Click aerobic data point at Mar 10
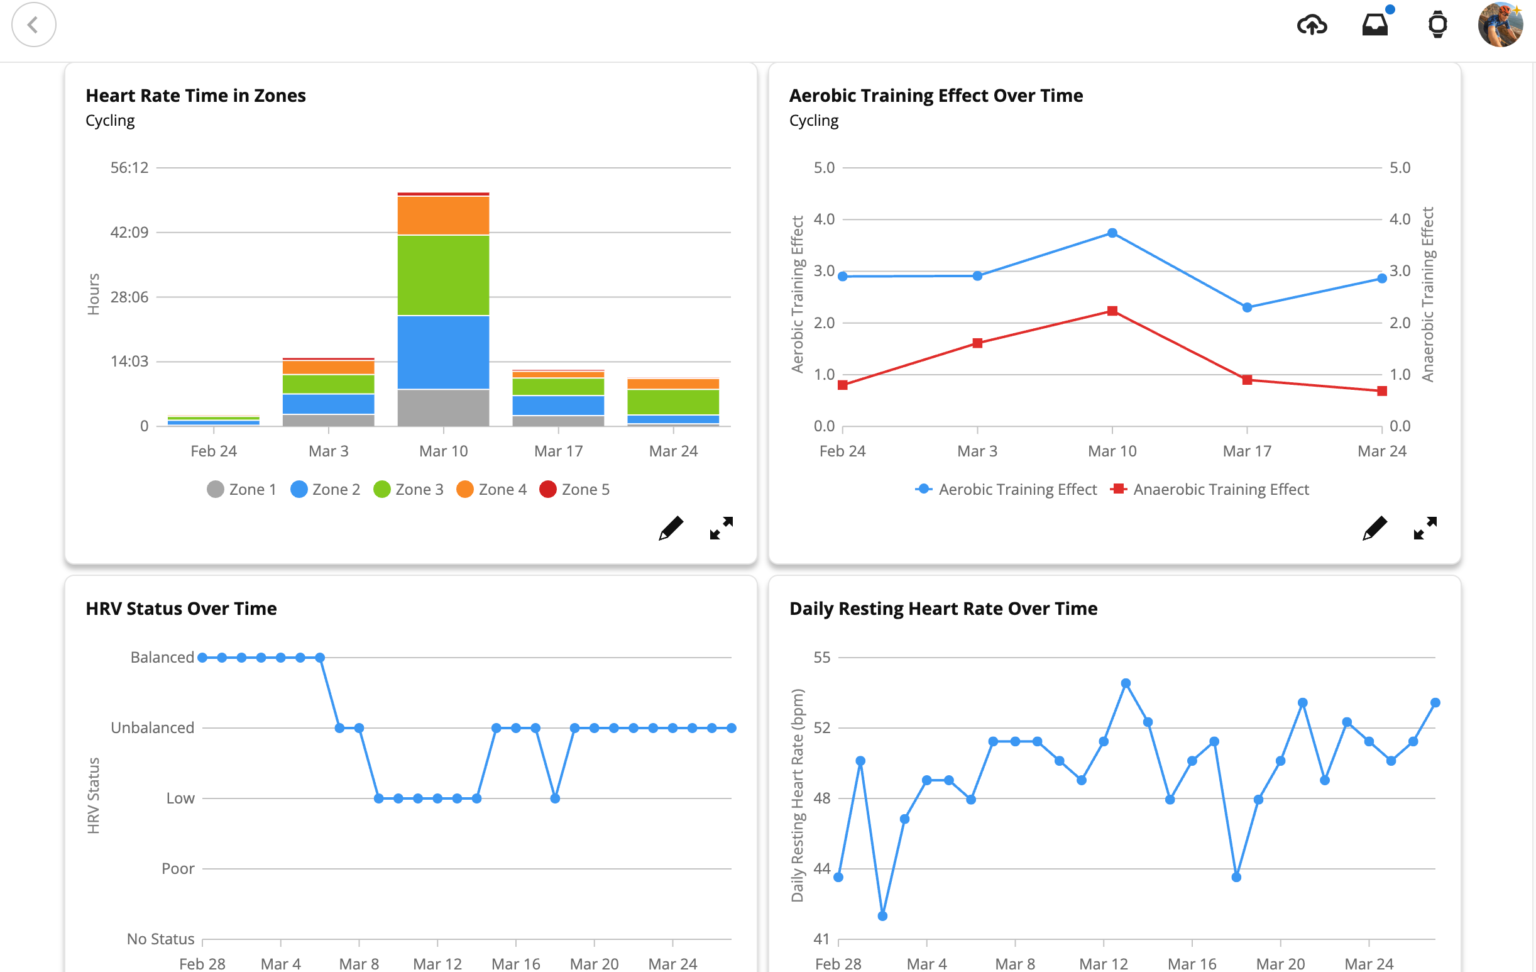The height and width of the screenshot is (972, 1536). pyautogui.click(x=1112, y=233)
